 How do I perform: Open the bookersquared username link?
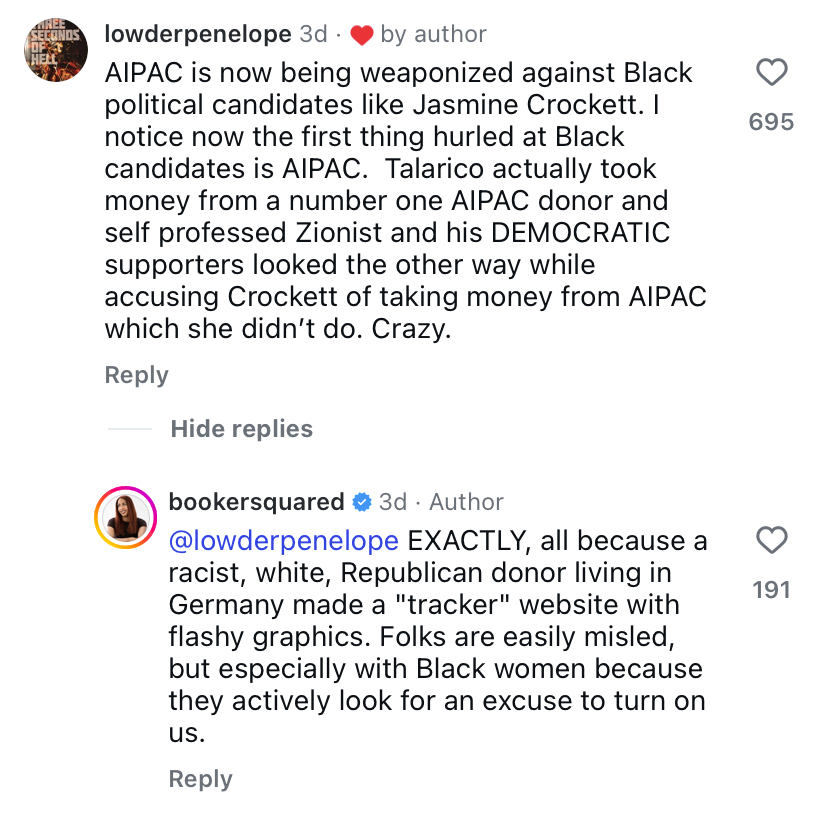point(256,502)
